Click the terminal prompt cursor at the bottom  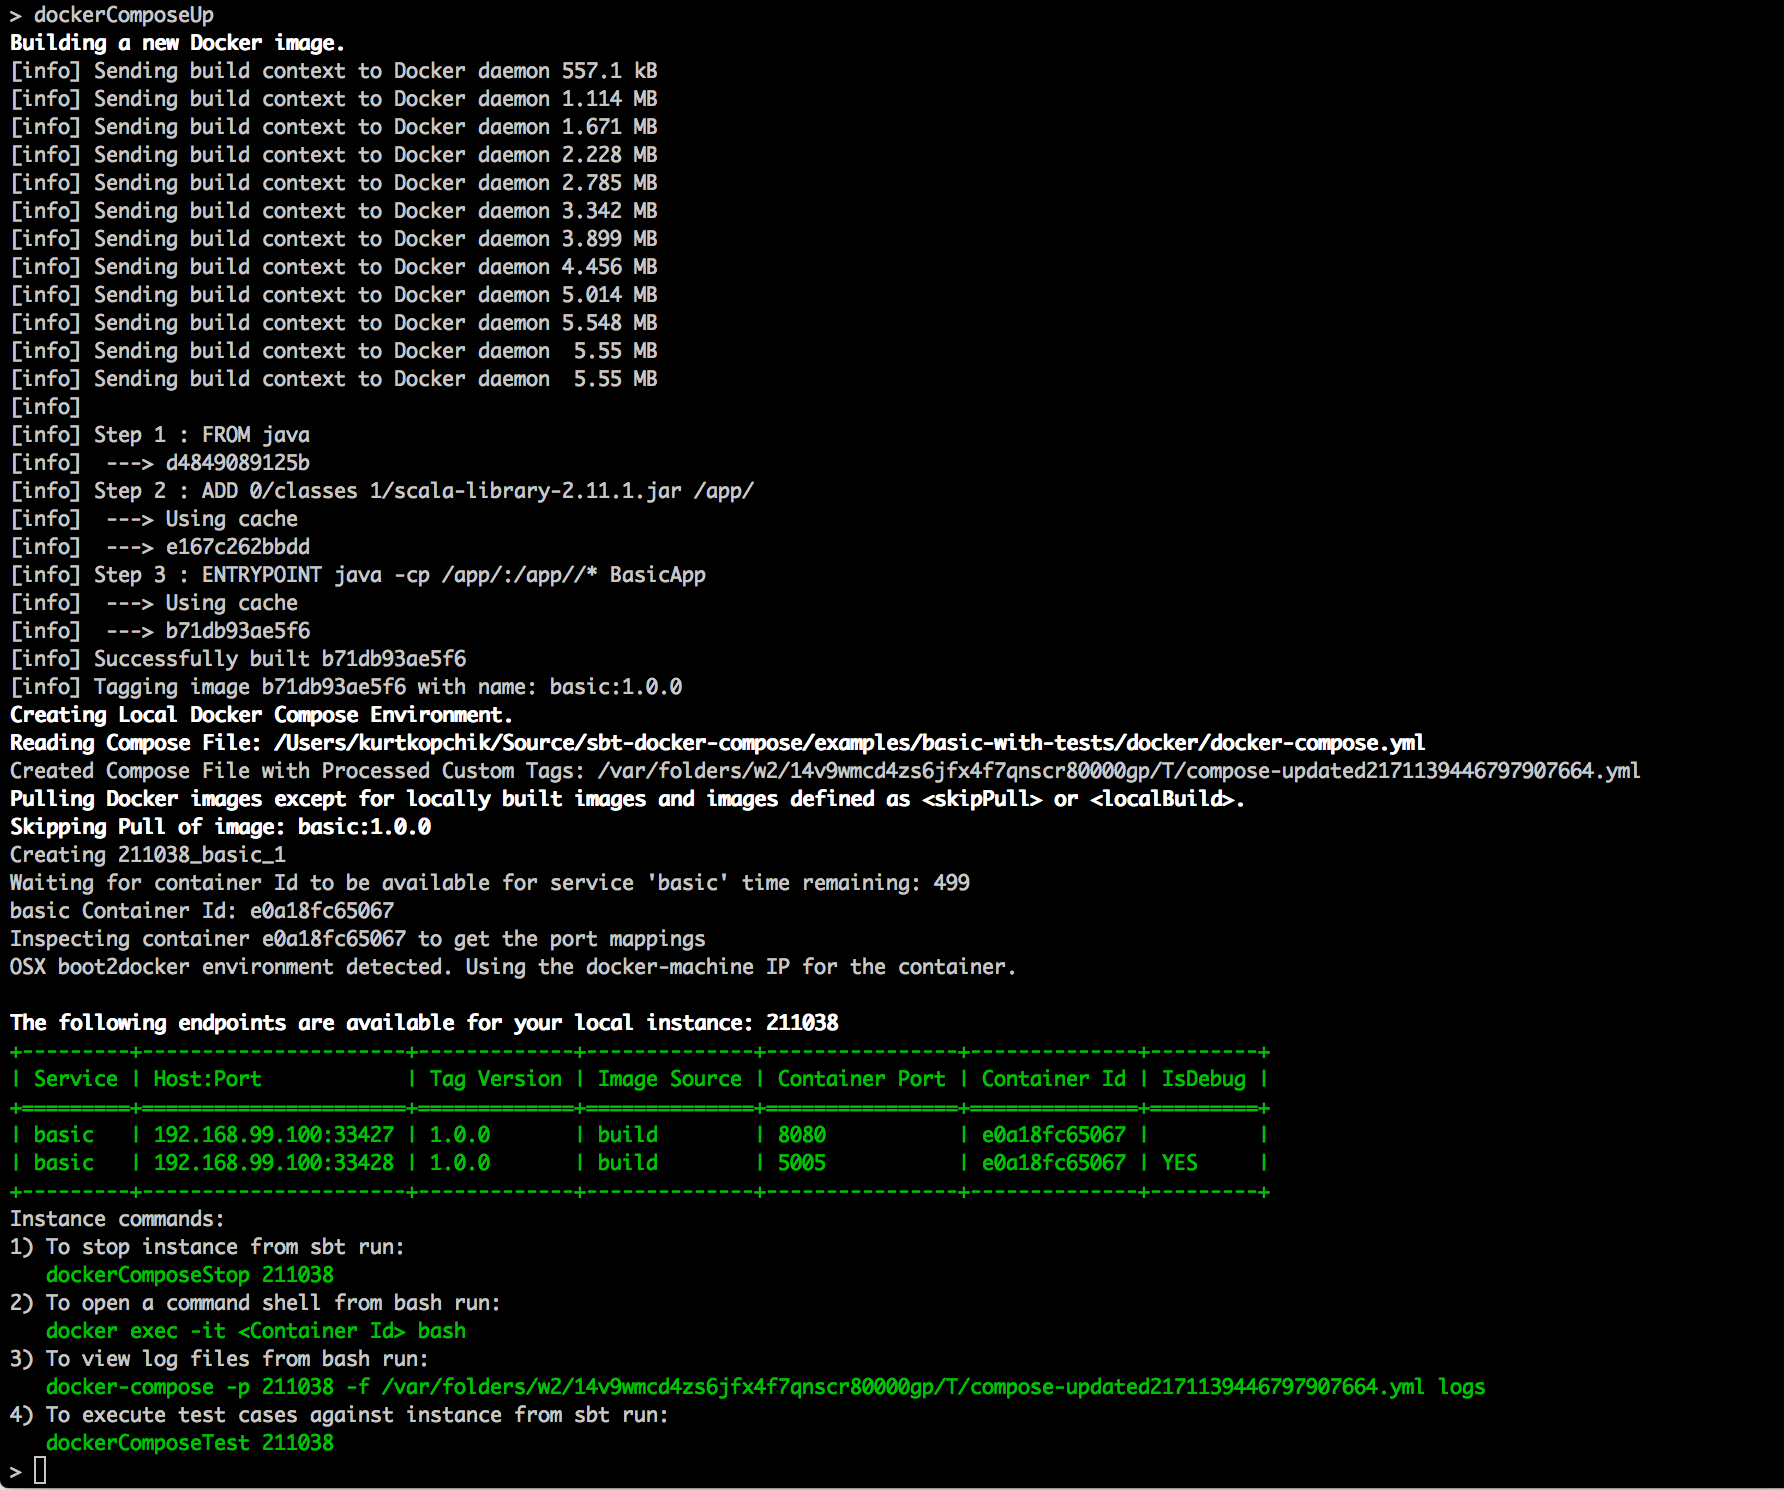[40, 1470]
